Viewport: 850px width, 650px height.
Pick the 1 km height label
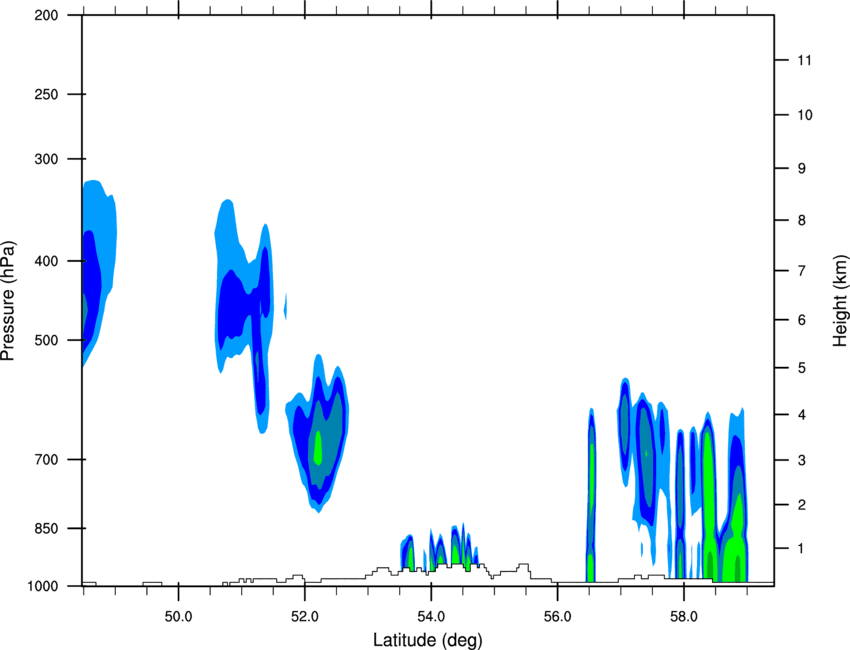[802, 549]
